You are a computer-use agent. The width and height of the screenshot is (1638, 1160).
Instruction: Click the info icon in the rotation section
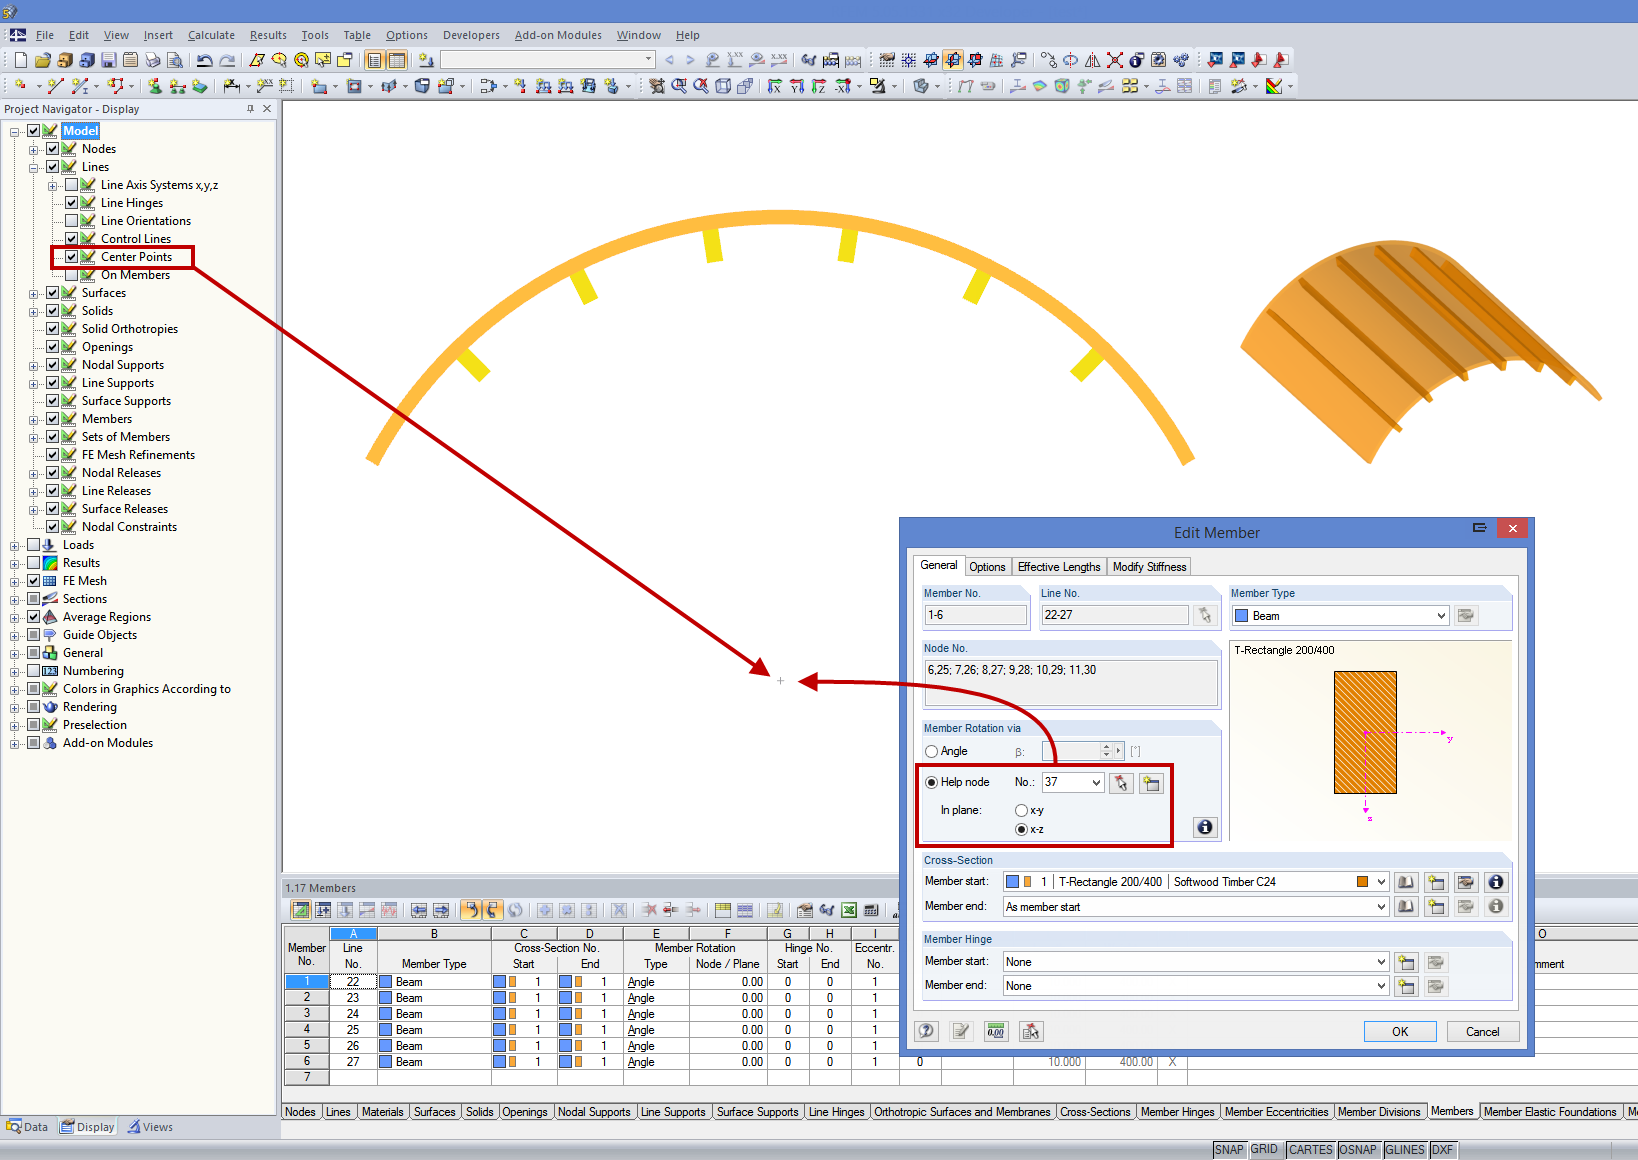point(1205,827)
